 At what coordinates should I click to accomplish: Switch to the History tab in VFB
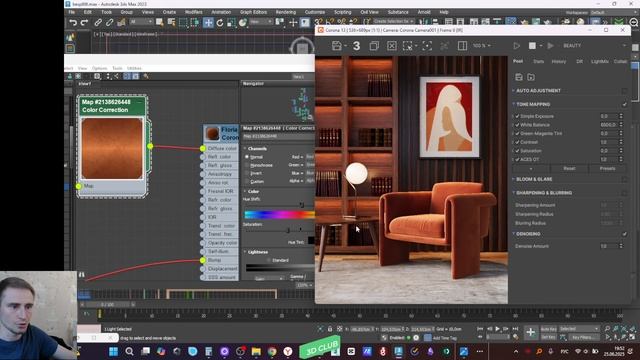coord(559,62)
